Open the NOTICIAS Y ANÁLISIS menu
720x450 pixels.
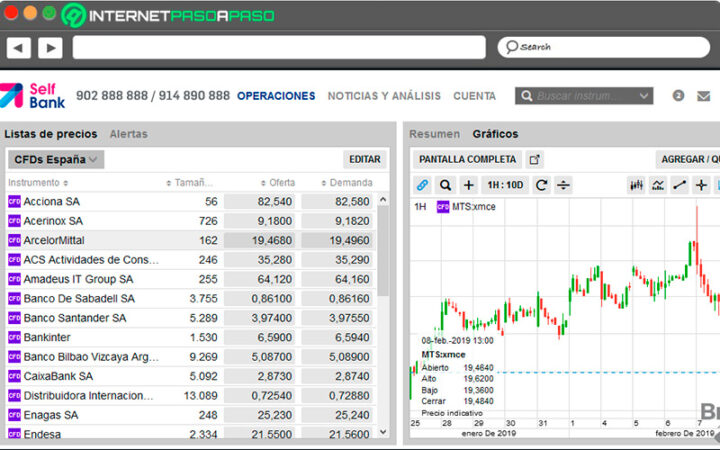click(384, 96)
